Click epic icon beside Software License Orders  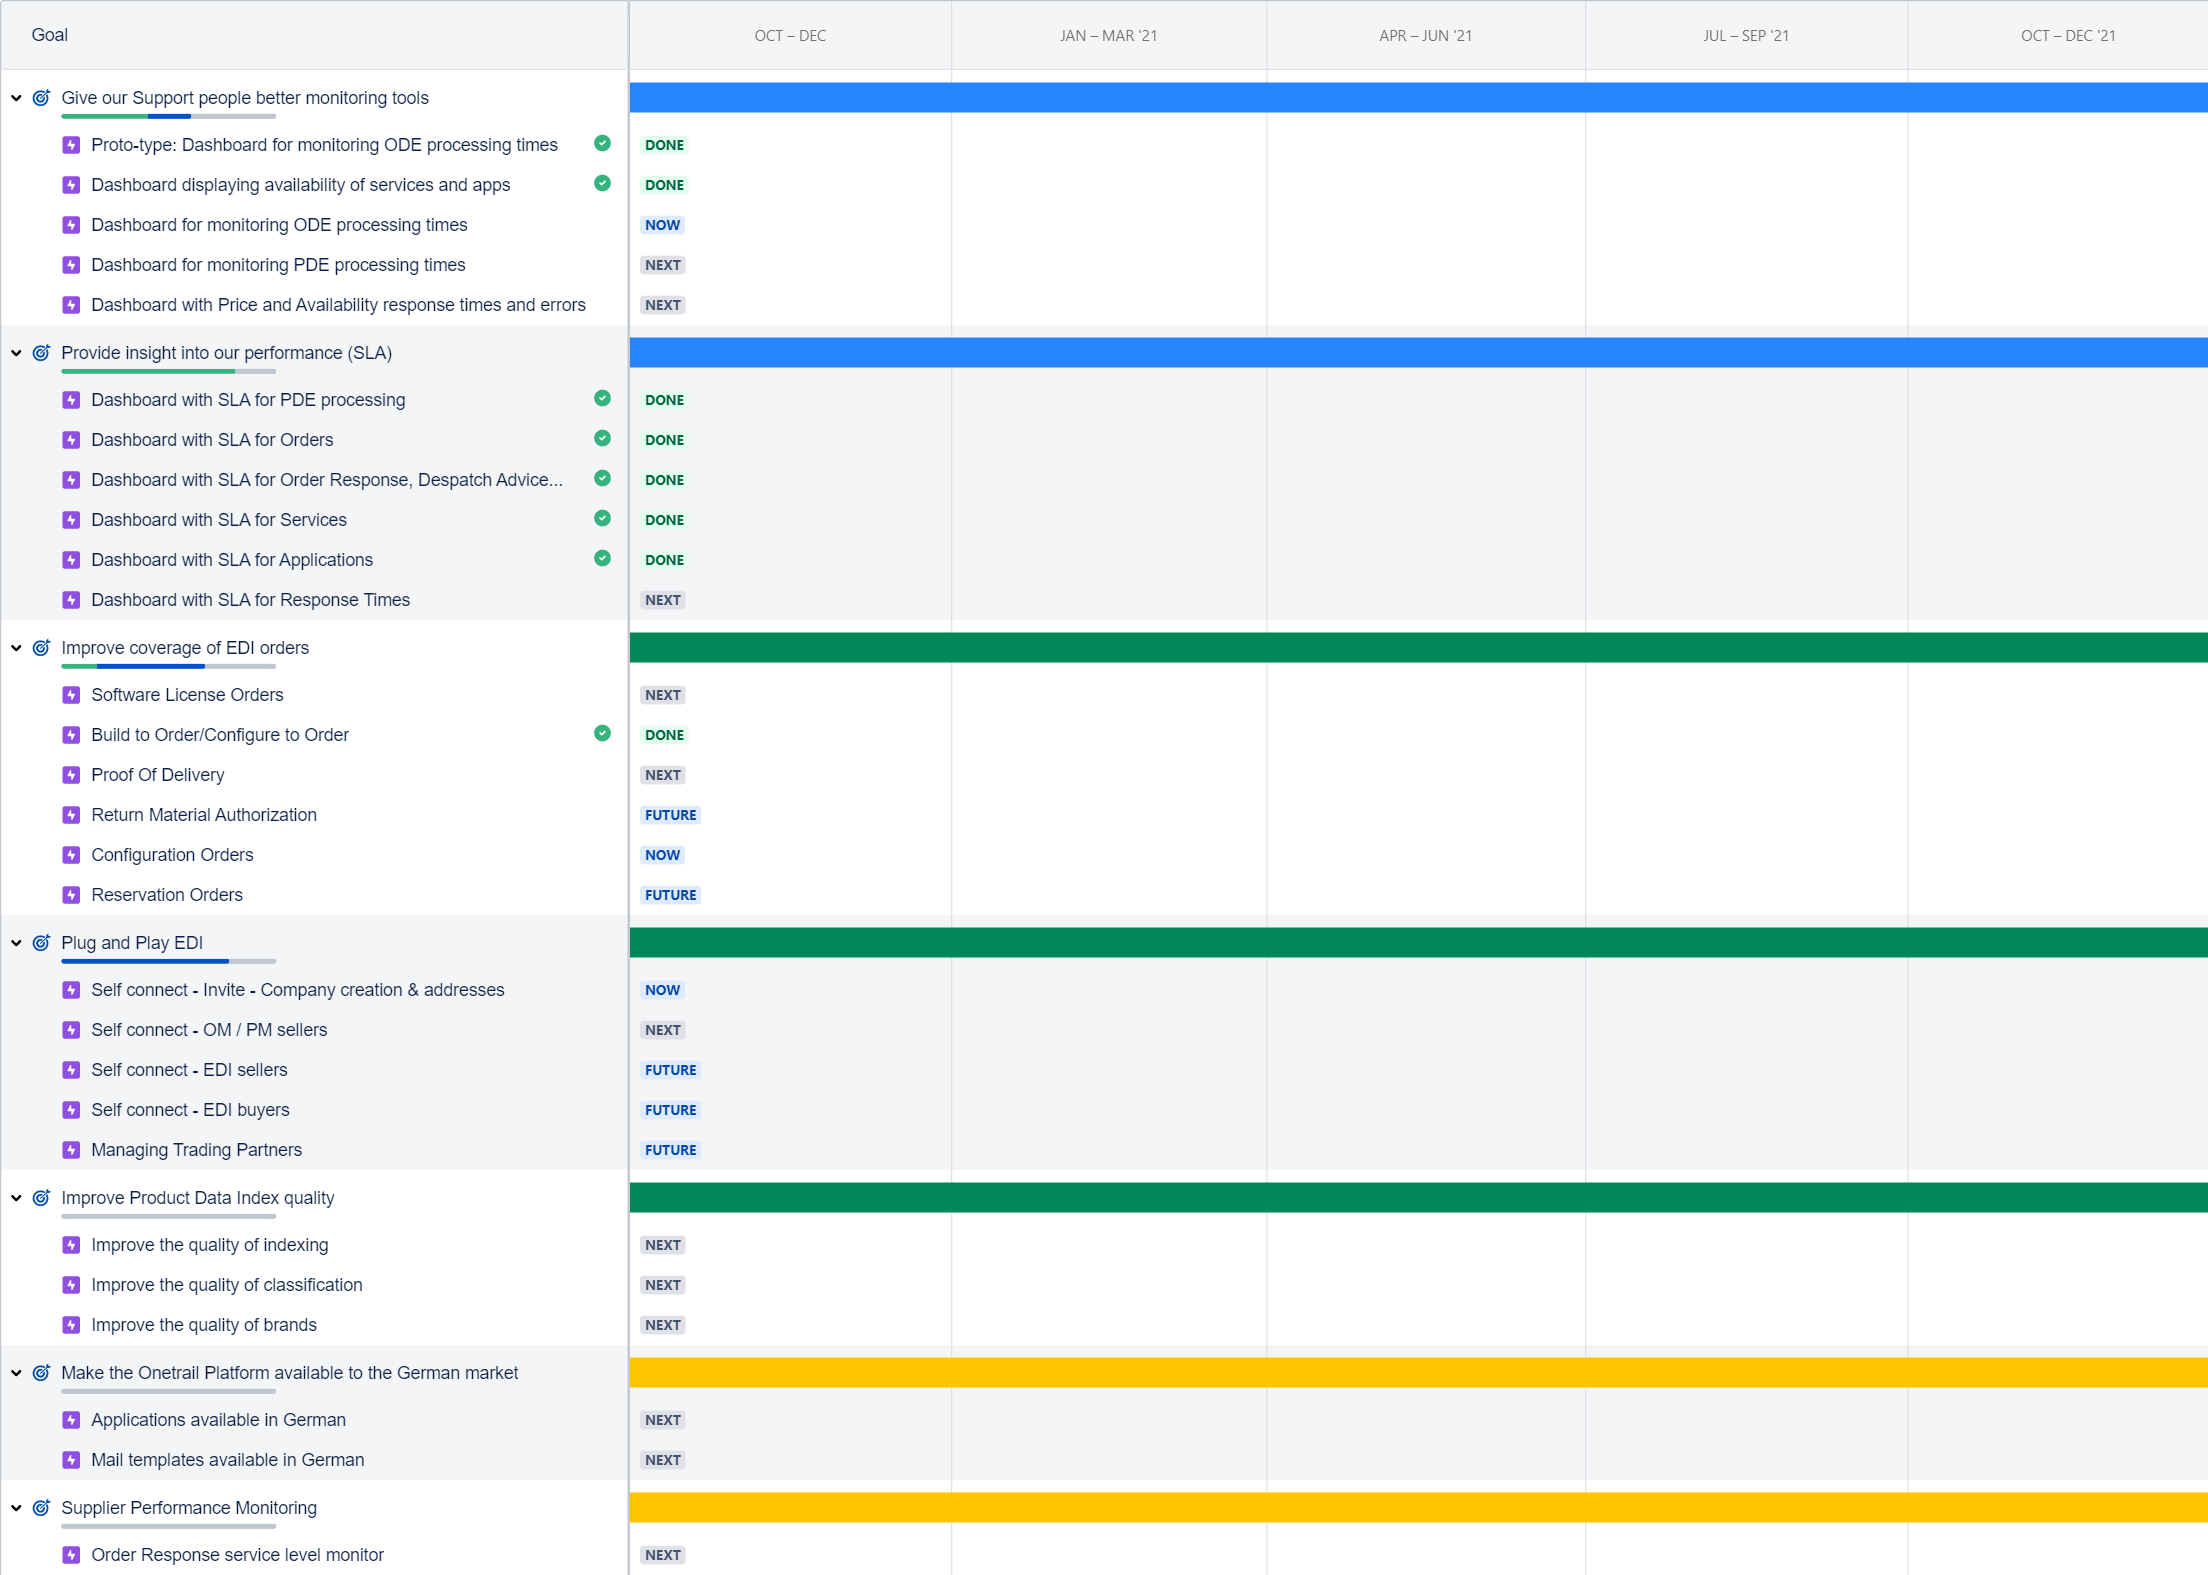71,695
